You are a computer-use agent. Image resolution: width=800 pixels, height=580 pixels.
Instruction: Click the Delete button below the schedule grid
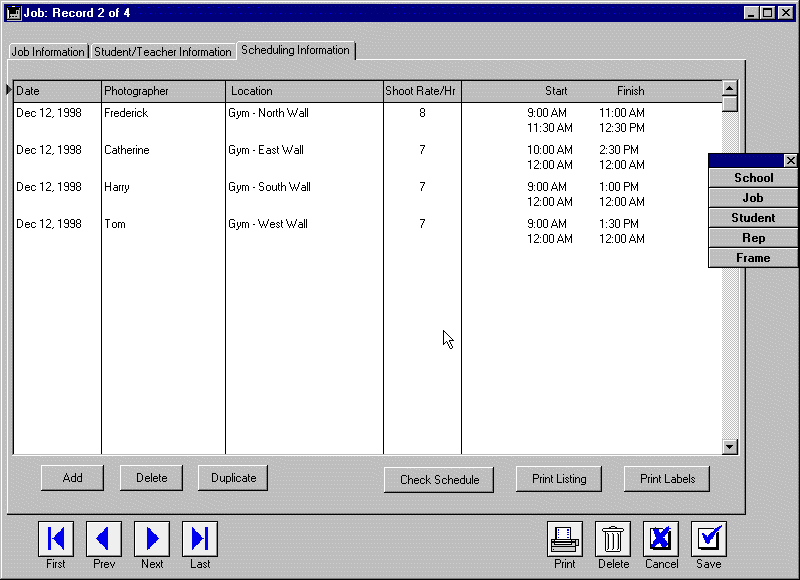click(152, 478)
